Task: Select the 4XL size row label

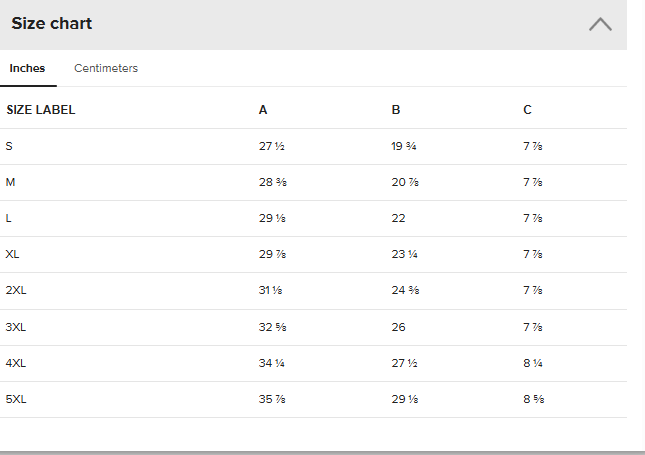Action: 15,363
